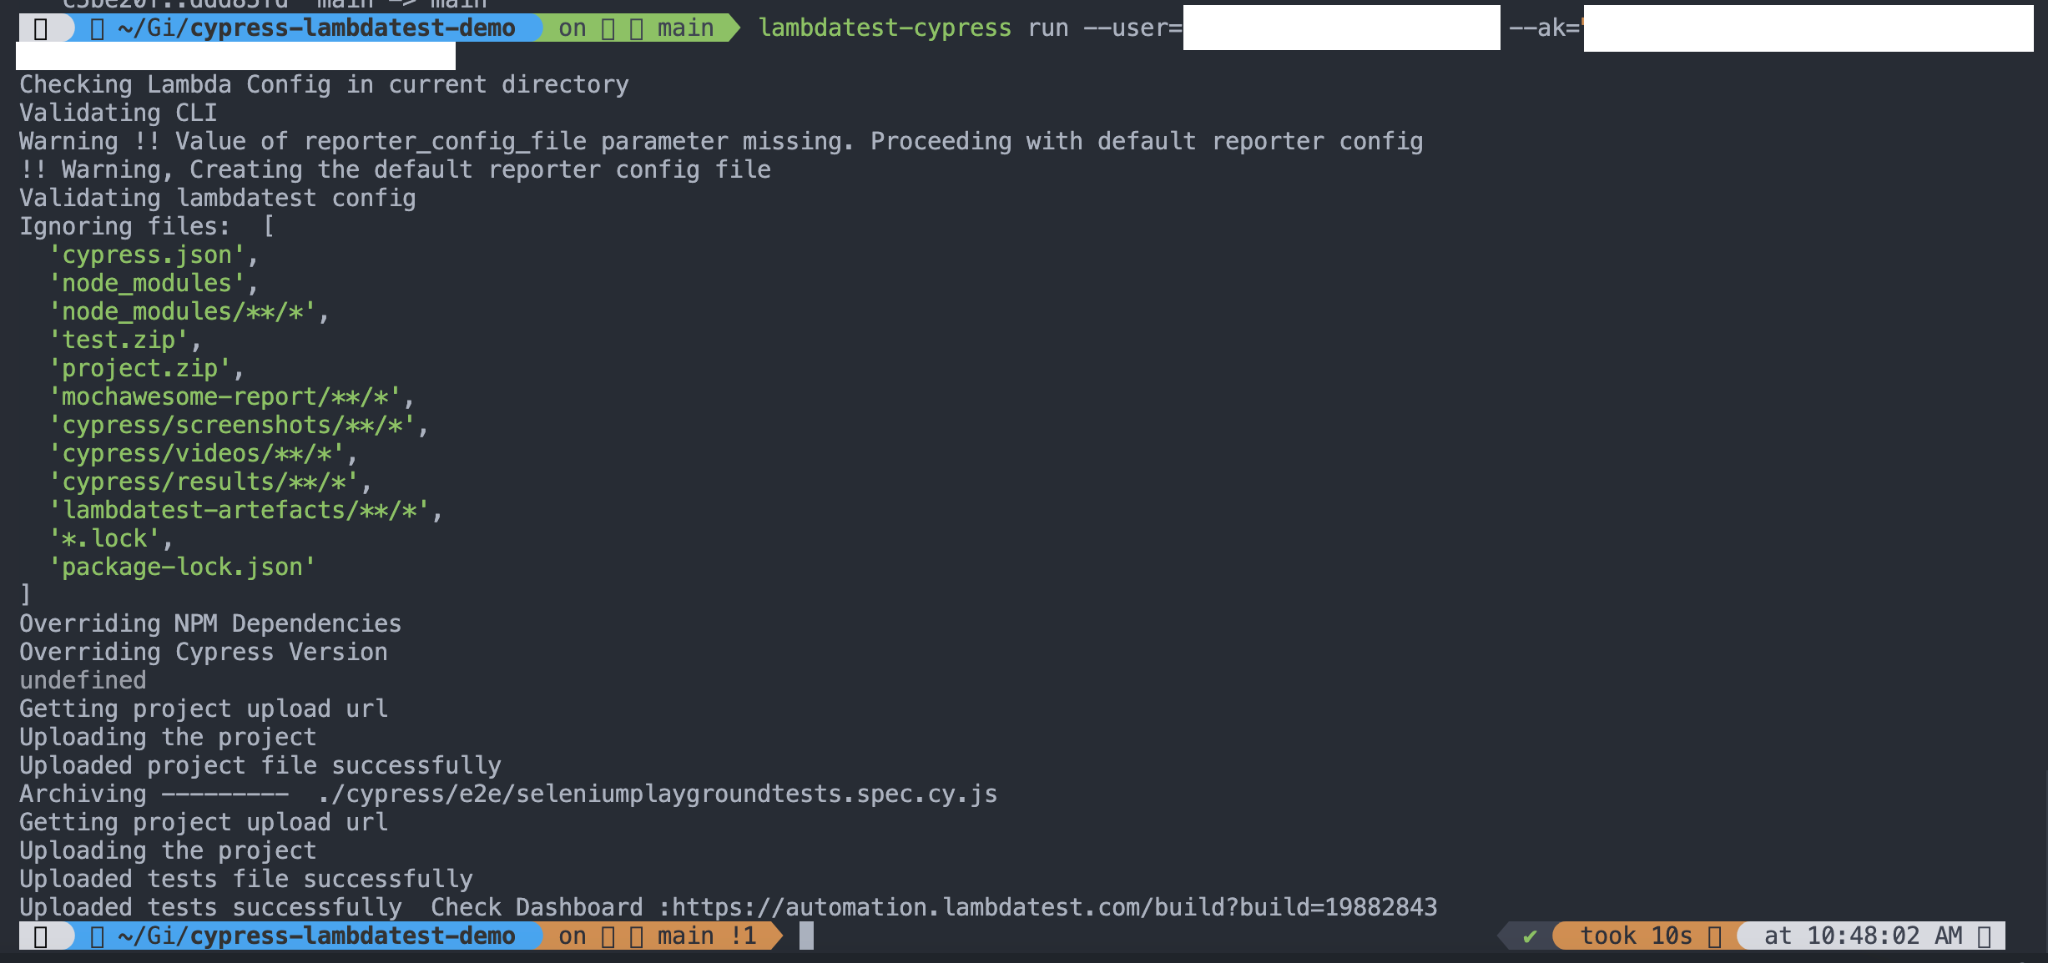The image size is (2048, 963).
Task: Click the 'package-lock.json' ignored file entry
Action: (182, 568)
